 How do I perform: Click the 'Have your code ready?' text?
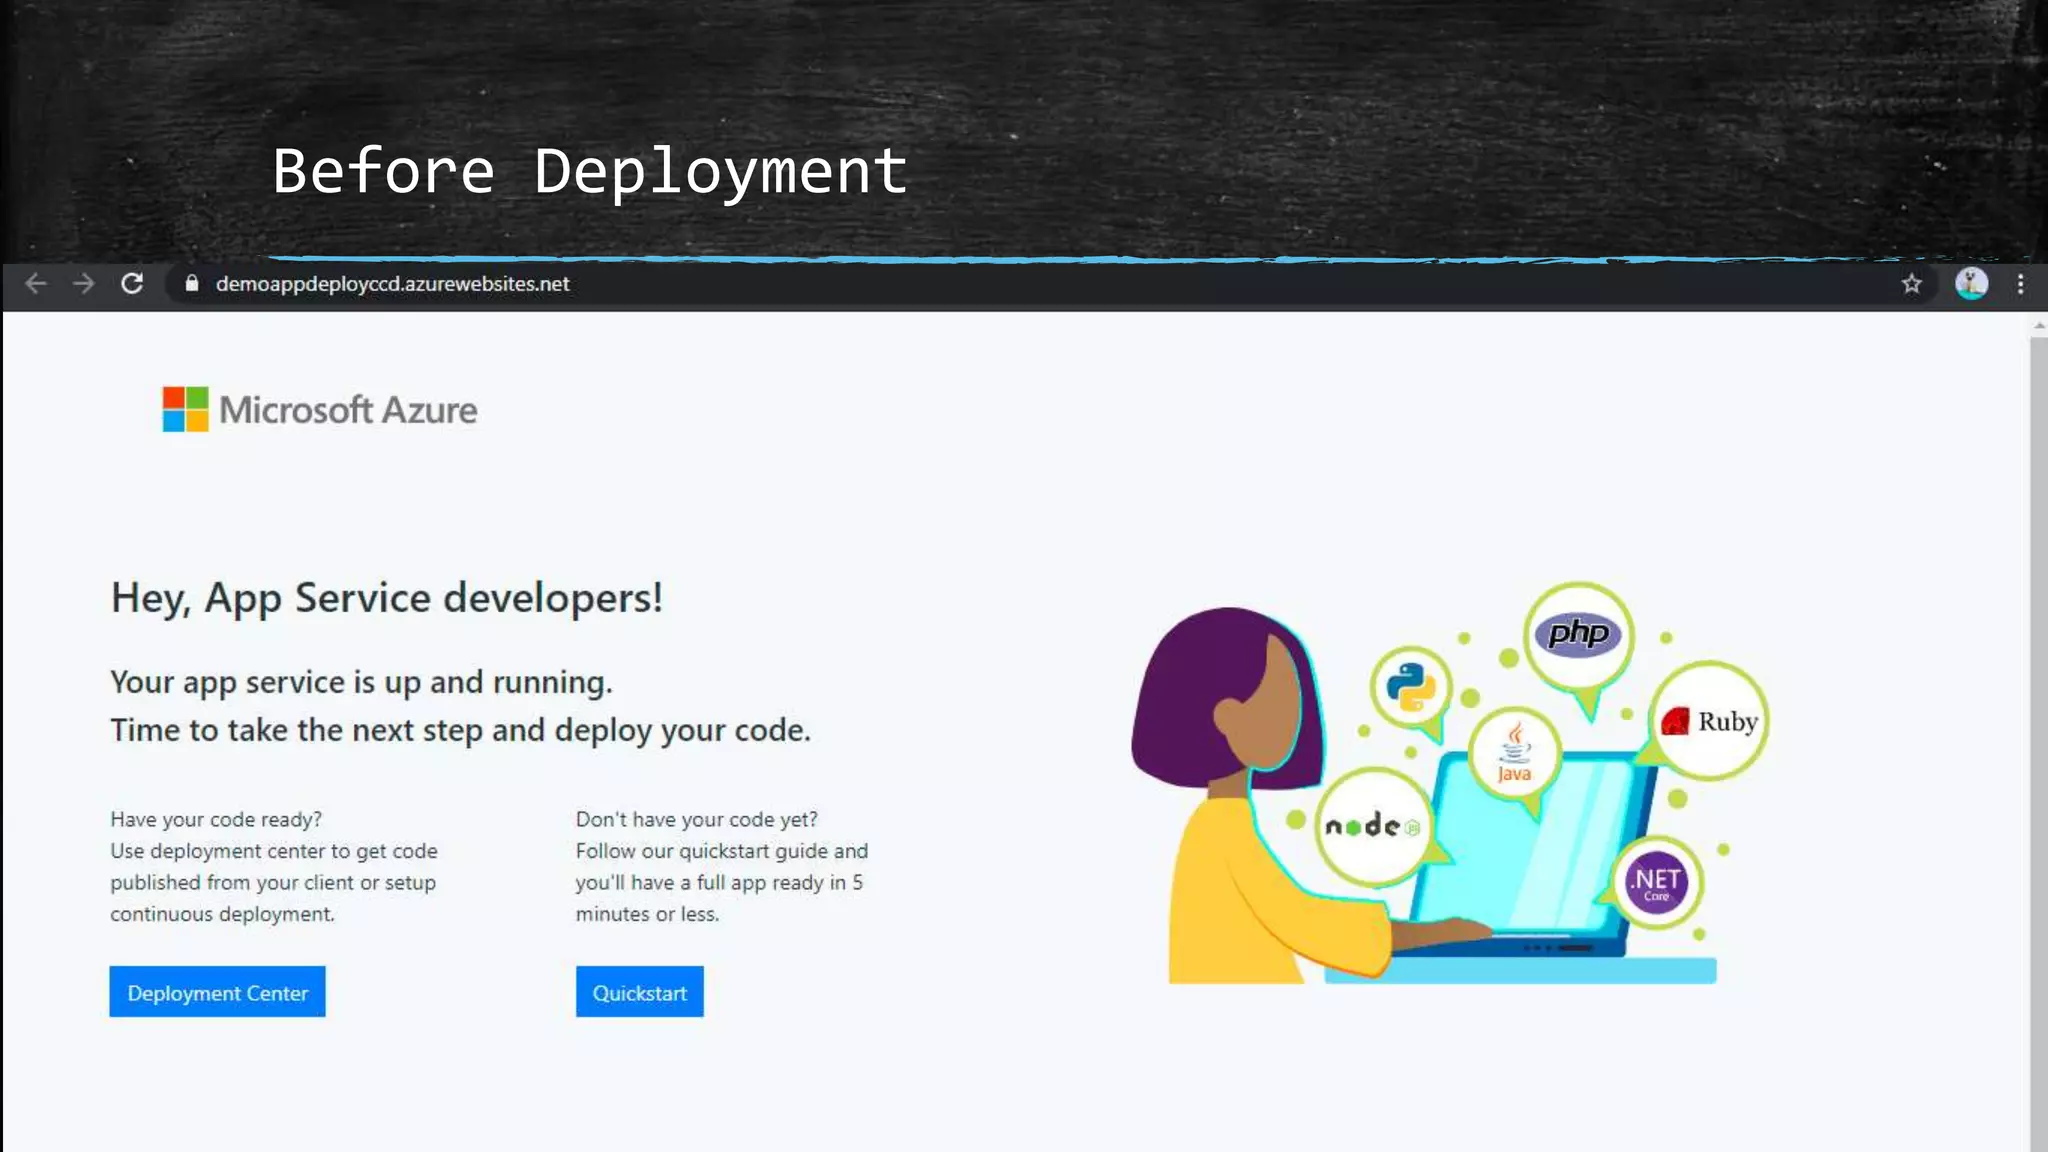click(x=216, y=819)
